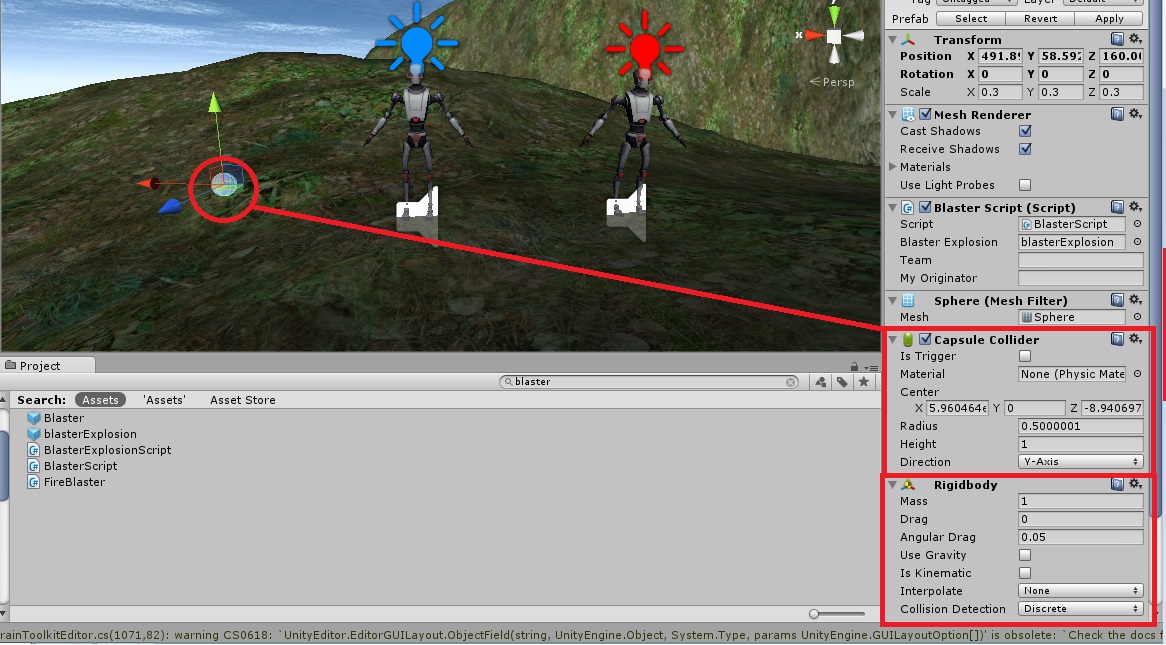Toggle Blaster Script enabled checkbox
1166x645 pixels.
point(925,207)
